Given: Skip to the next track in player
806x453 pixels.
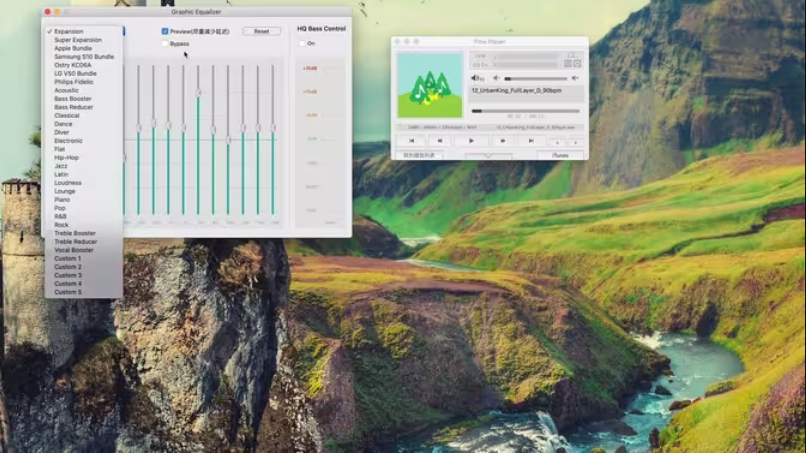Looking at the screenshot, I should tap(531, 140).
